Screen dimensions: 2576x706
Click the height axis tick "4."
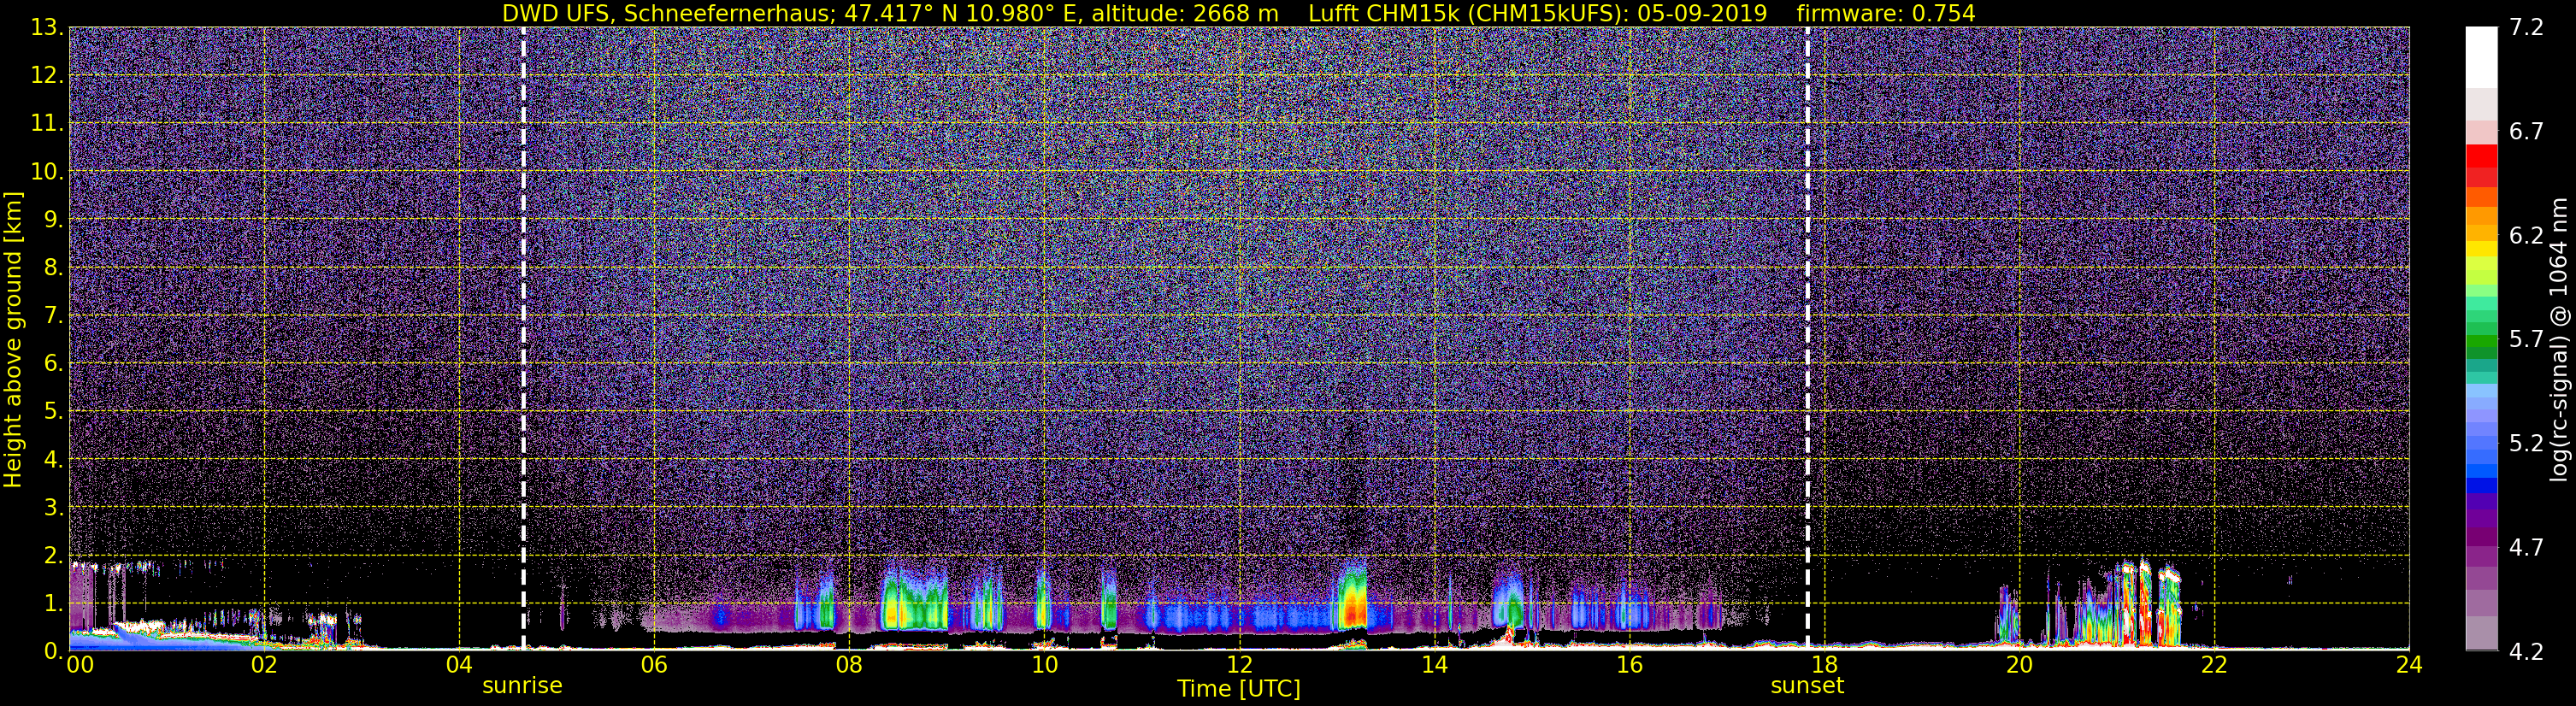pos(54,460)
